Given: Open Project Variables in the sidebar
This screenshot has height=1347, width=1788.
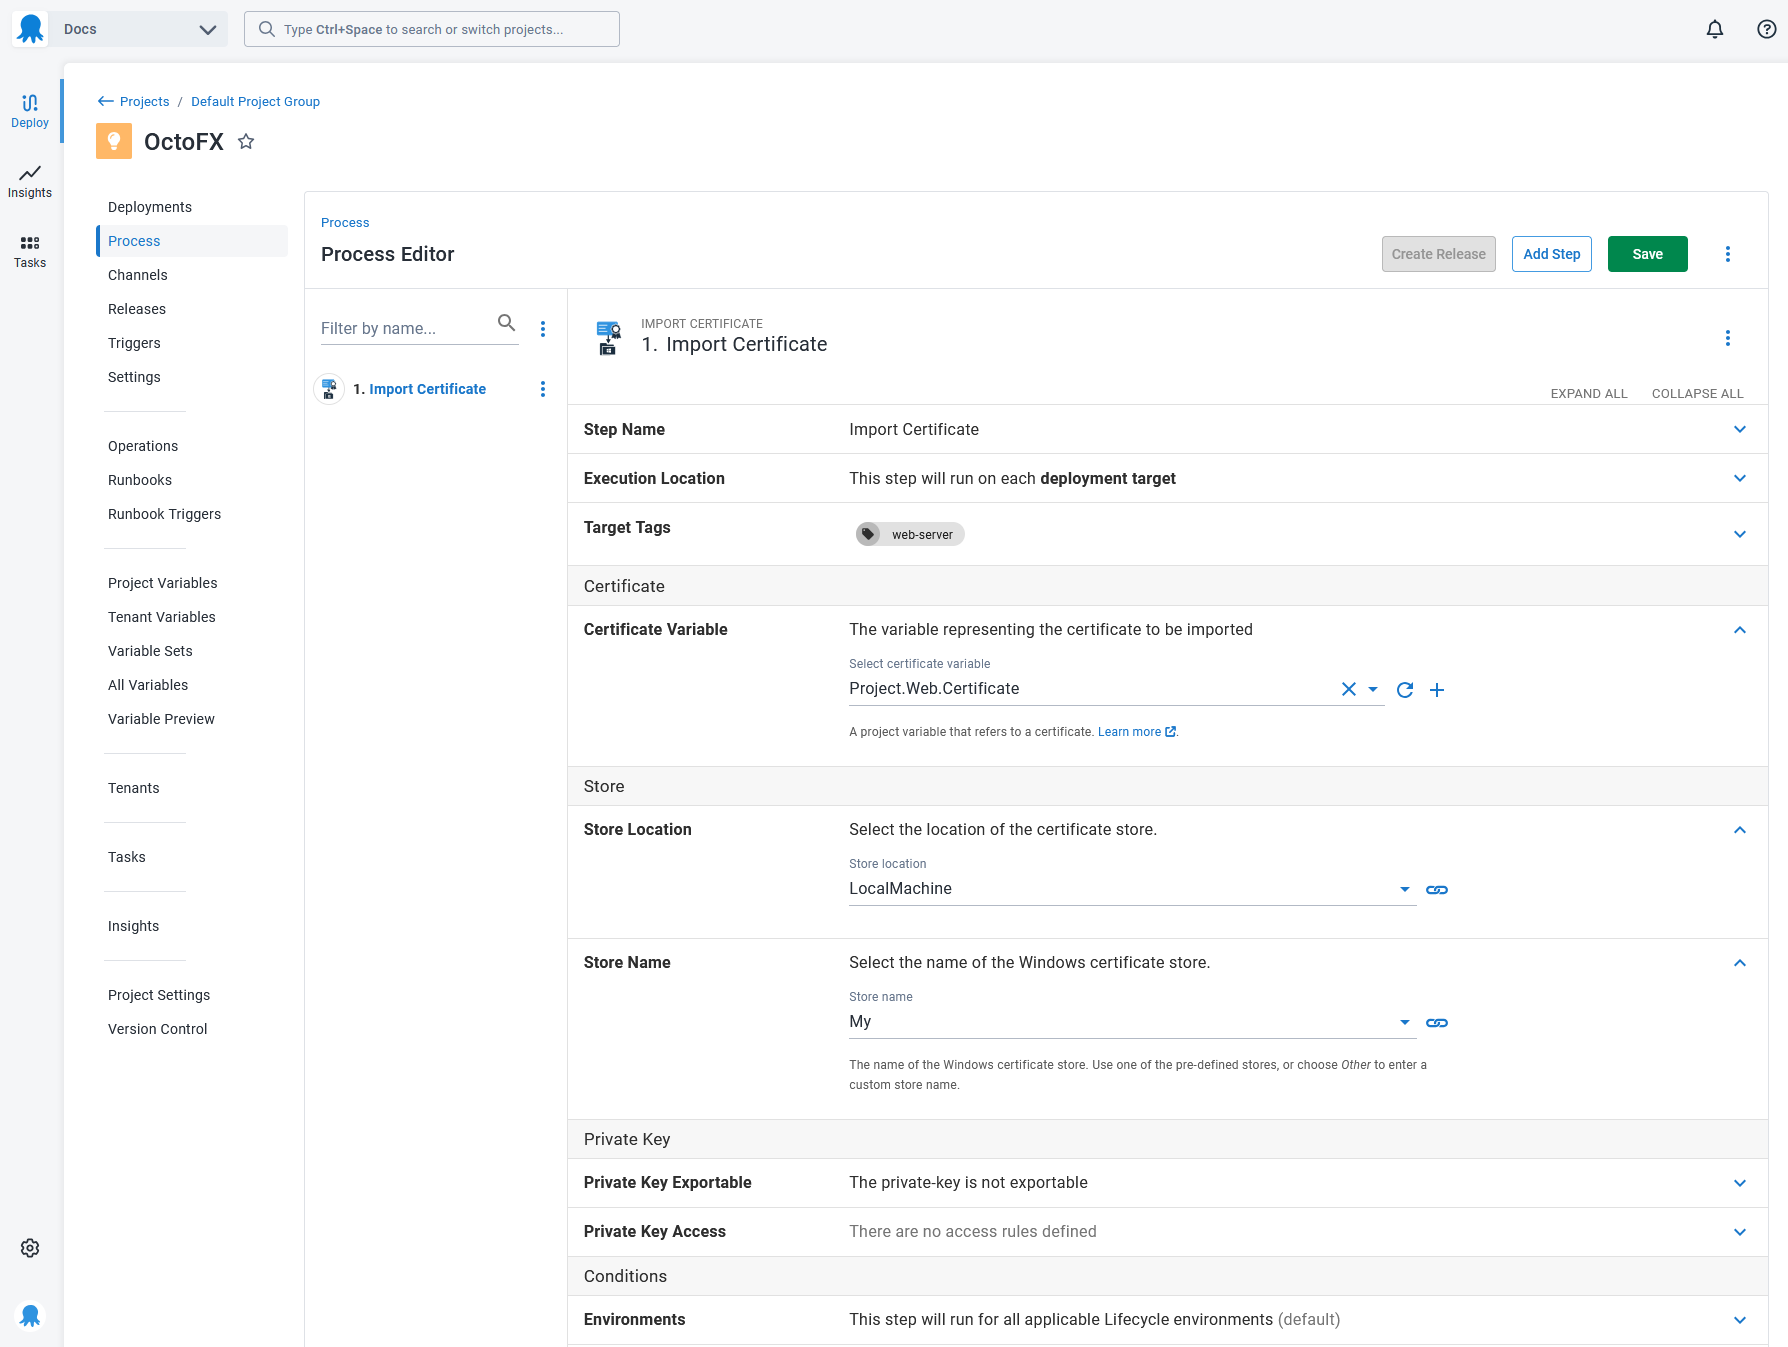Looking at the screenshot, I should pos(163,583).
